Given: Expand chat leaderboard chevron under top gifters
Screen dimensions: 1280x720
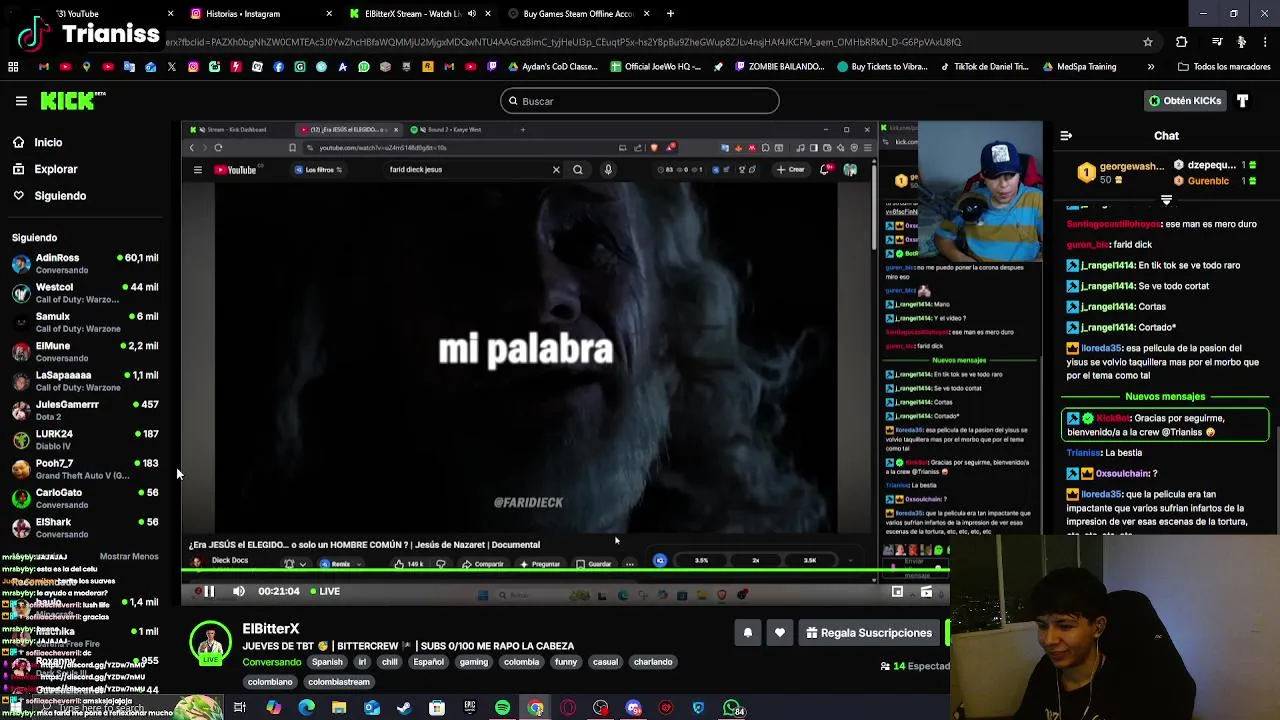Looking at the screenshot, I should click(x=1166, y=200).
